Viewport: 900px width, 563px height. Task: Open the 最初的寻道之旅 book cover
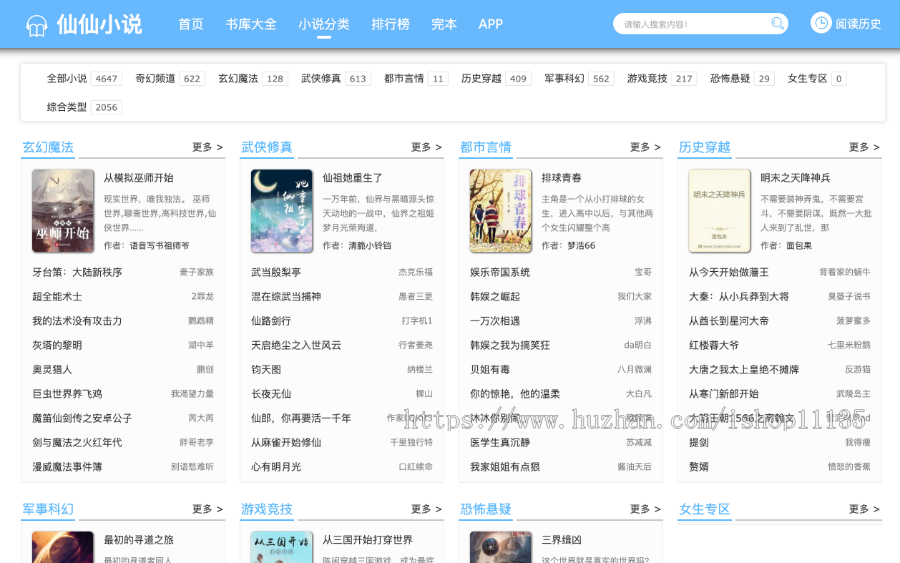point(63,547)
